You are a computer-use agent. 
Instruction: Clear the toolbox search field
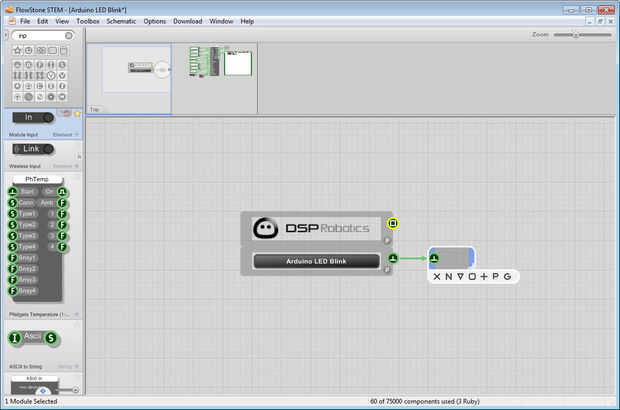pos(68,36)
